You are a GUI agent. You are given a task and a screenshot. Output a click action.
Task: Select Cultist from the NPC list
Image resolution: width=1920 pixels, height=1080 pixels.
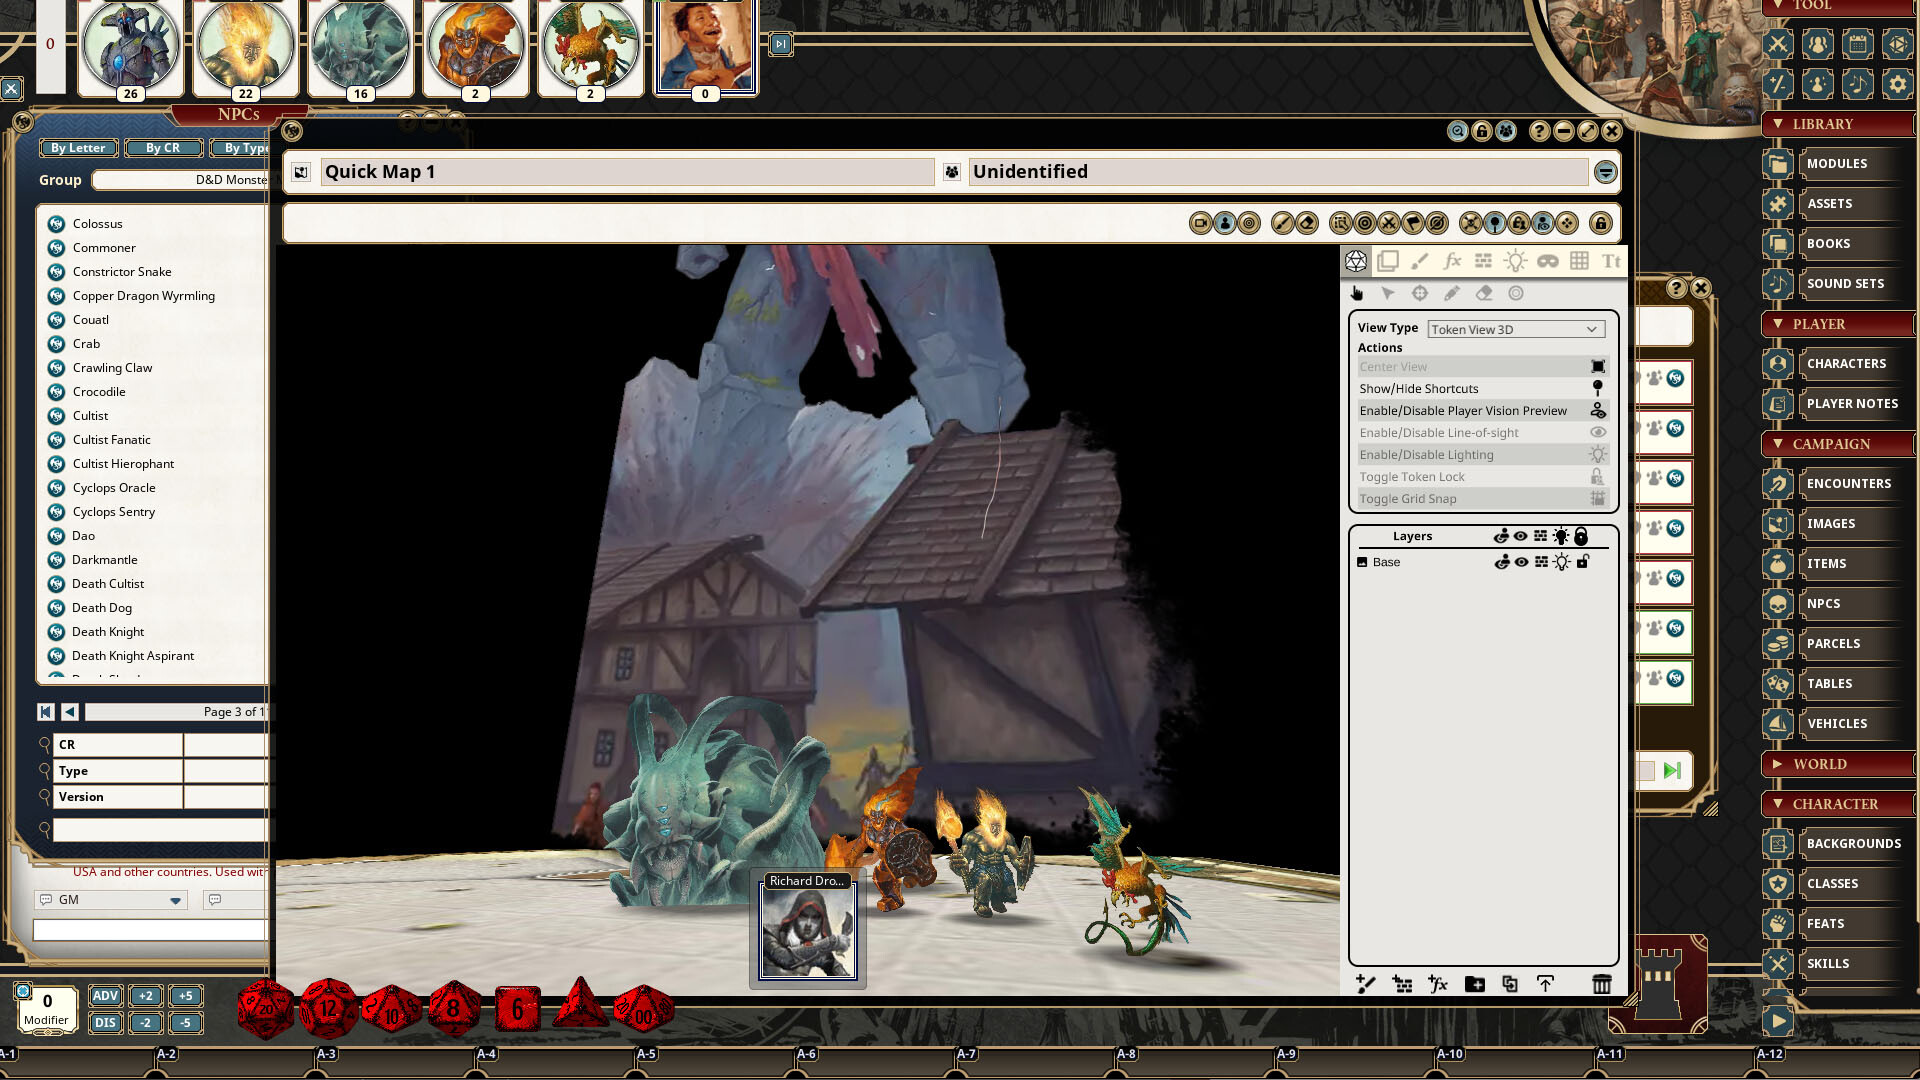pyautogui.click(x=90, y=415)
